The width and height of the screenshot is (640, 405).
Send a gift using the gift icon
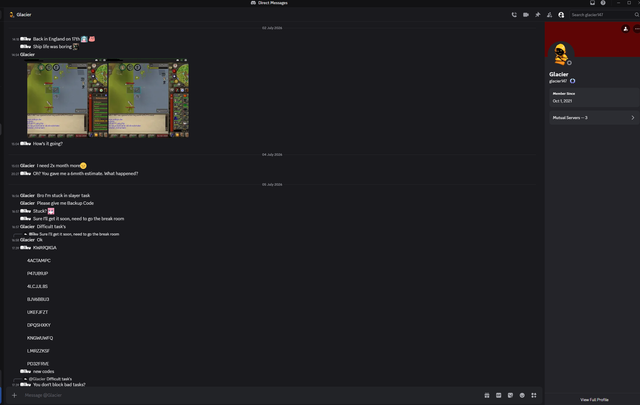point(487,395)
